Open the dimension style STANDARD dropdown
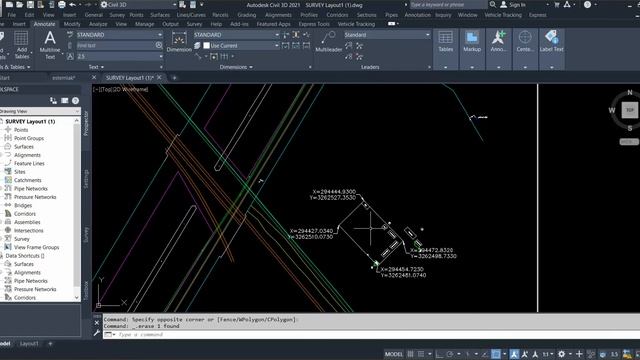This screenshot has width=640, height=360. (236, 35)
